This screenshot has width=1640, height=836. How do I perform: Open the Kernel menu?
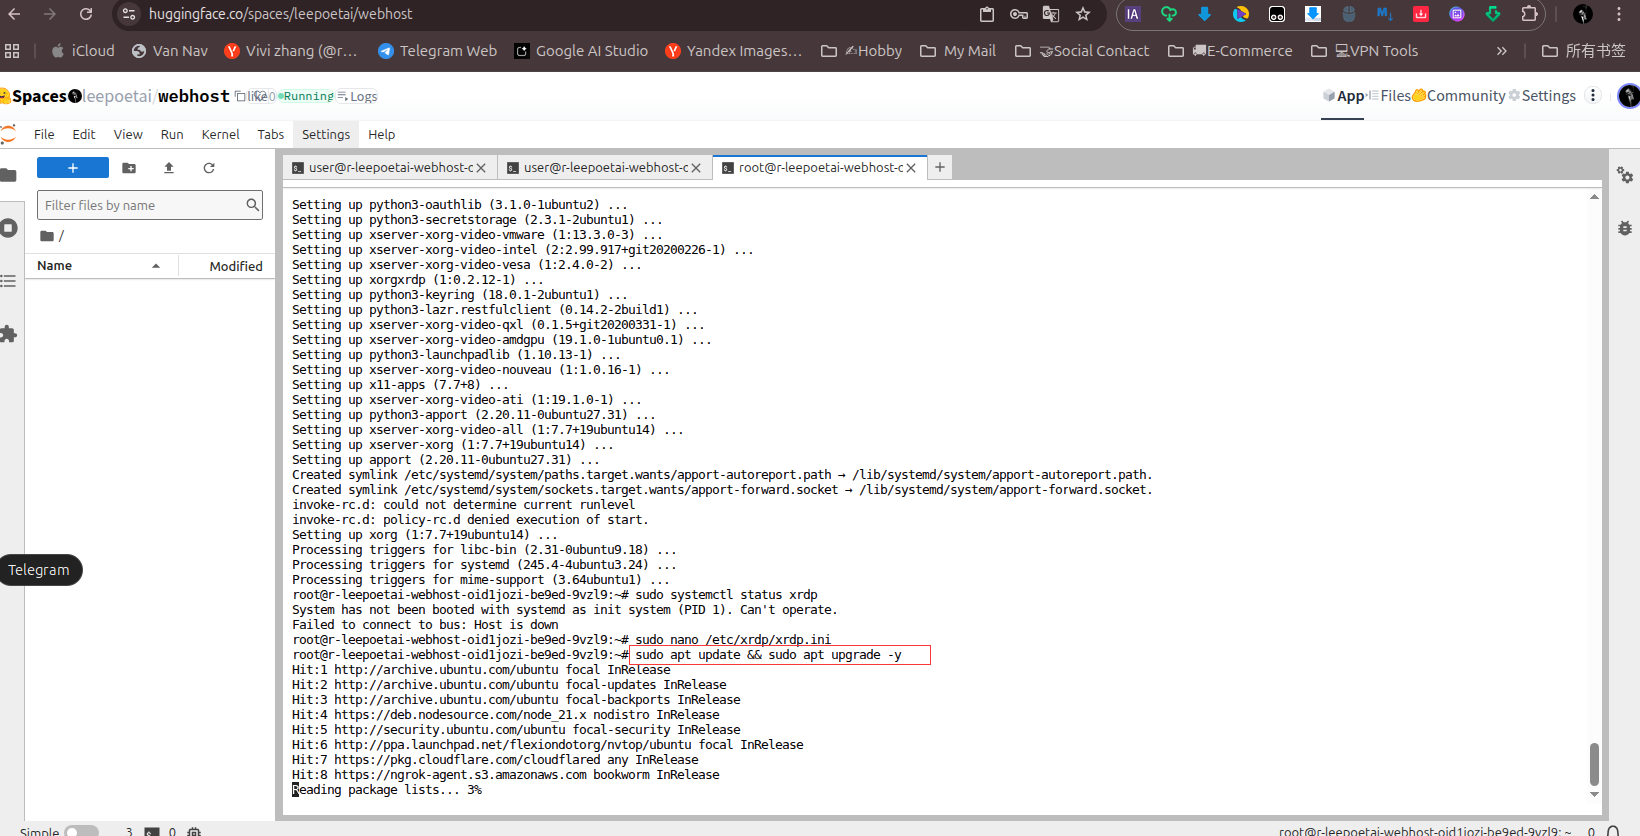point(220,134)
